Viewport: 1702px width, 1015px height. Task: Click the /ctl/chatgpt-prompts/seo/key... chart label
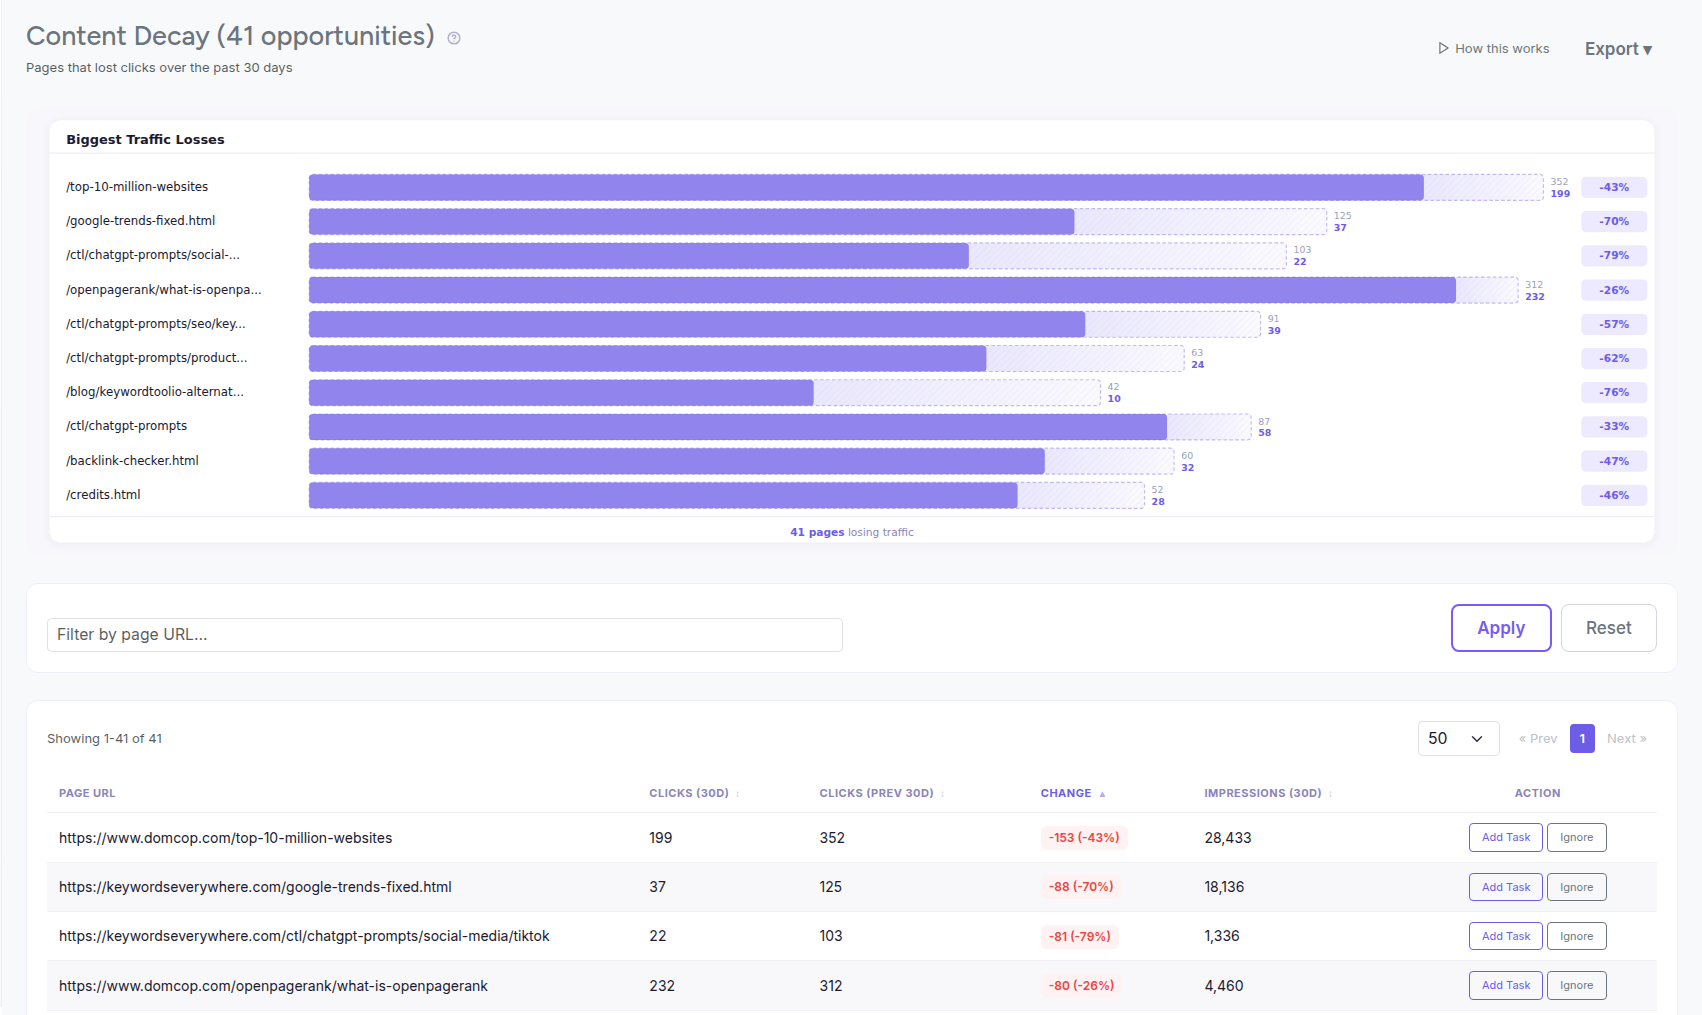tap(156, 324)
